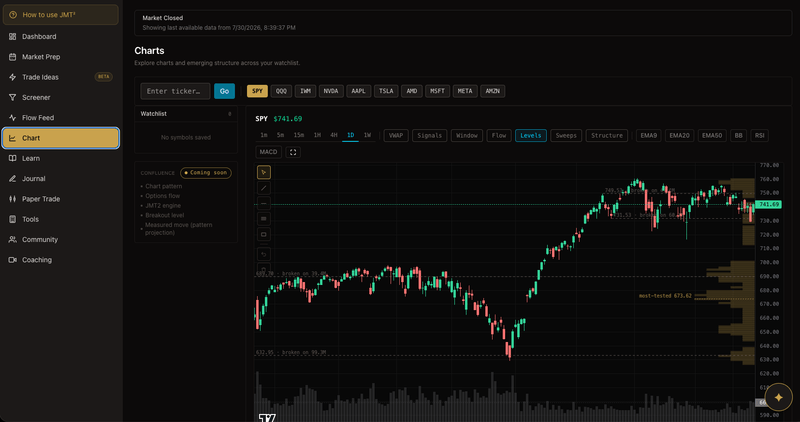This screenshot has height=422, width=800.
Task: Load the MSFT ticker chip
Action: tap(437, 91)
